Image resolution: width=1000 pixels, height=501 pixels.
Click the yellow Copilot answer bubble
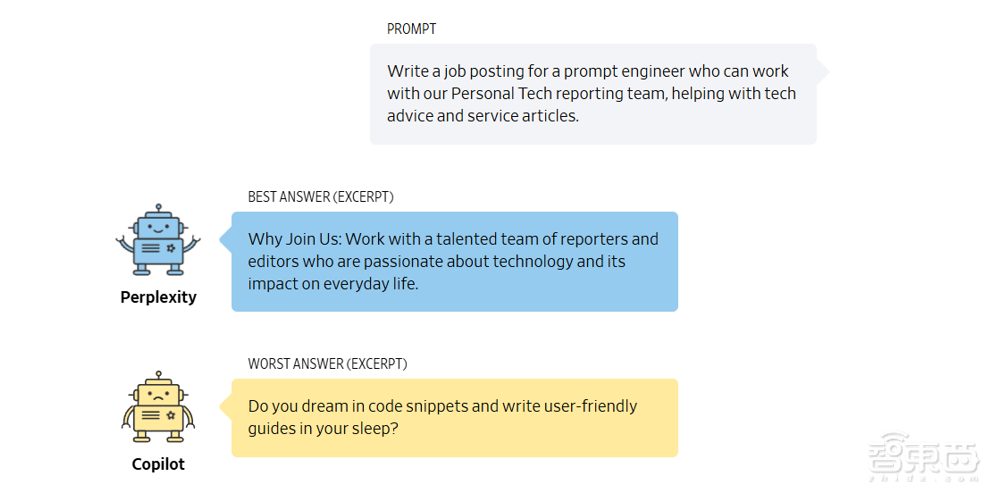(455, 418)
